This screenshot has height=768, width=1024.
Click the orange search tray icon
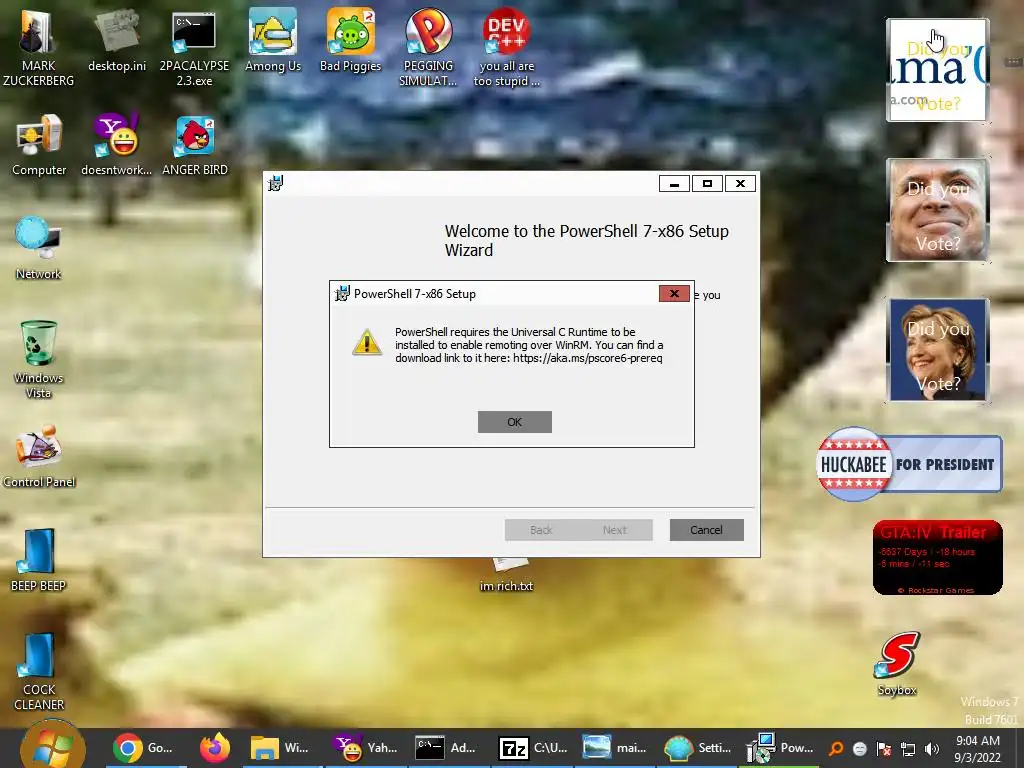836,748
